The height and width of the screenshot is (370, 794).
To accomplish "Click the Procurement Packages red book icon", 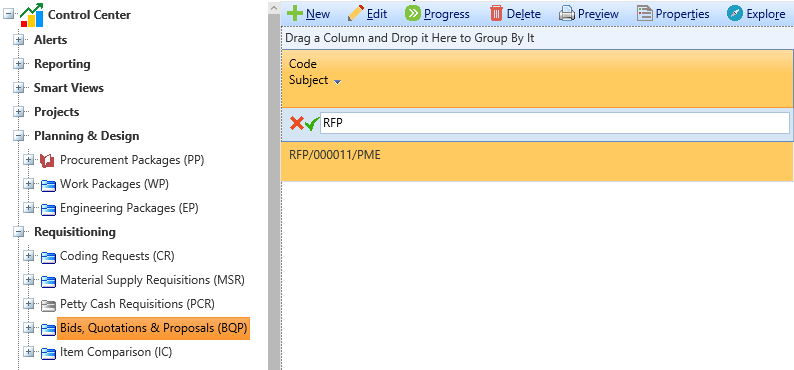I will pyautogui.click(x=47, y=161).
